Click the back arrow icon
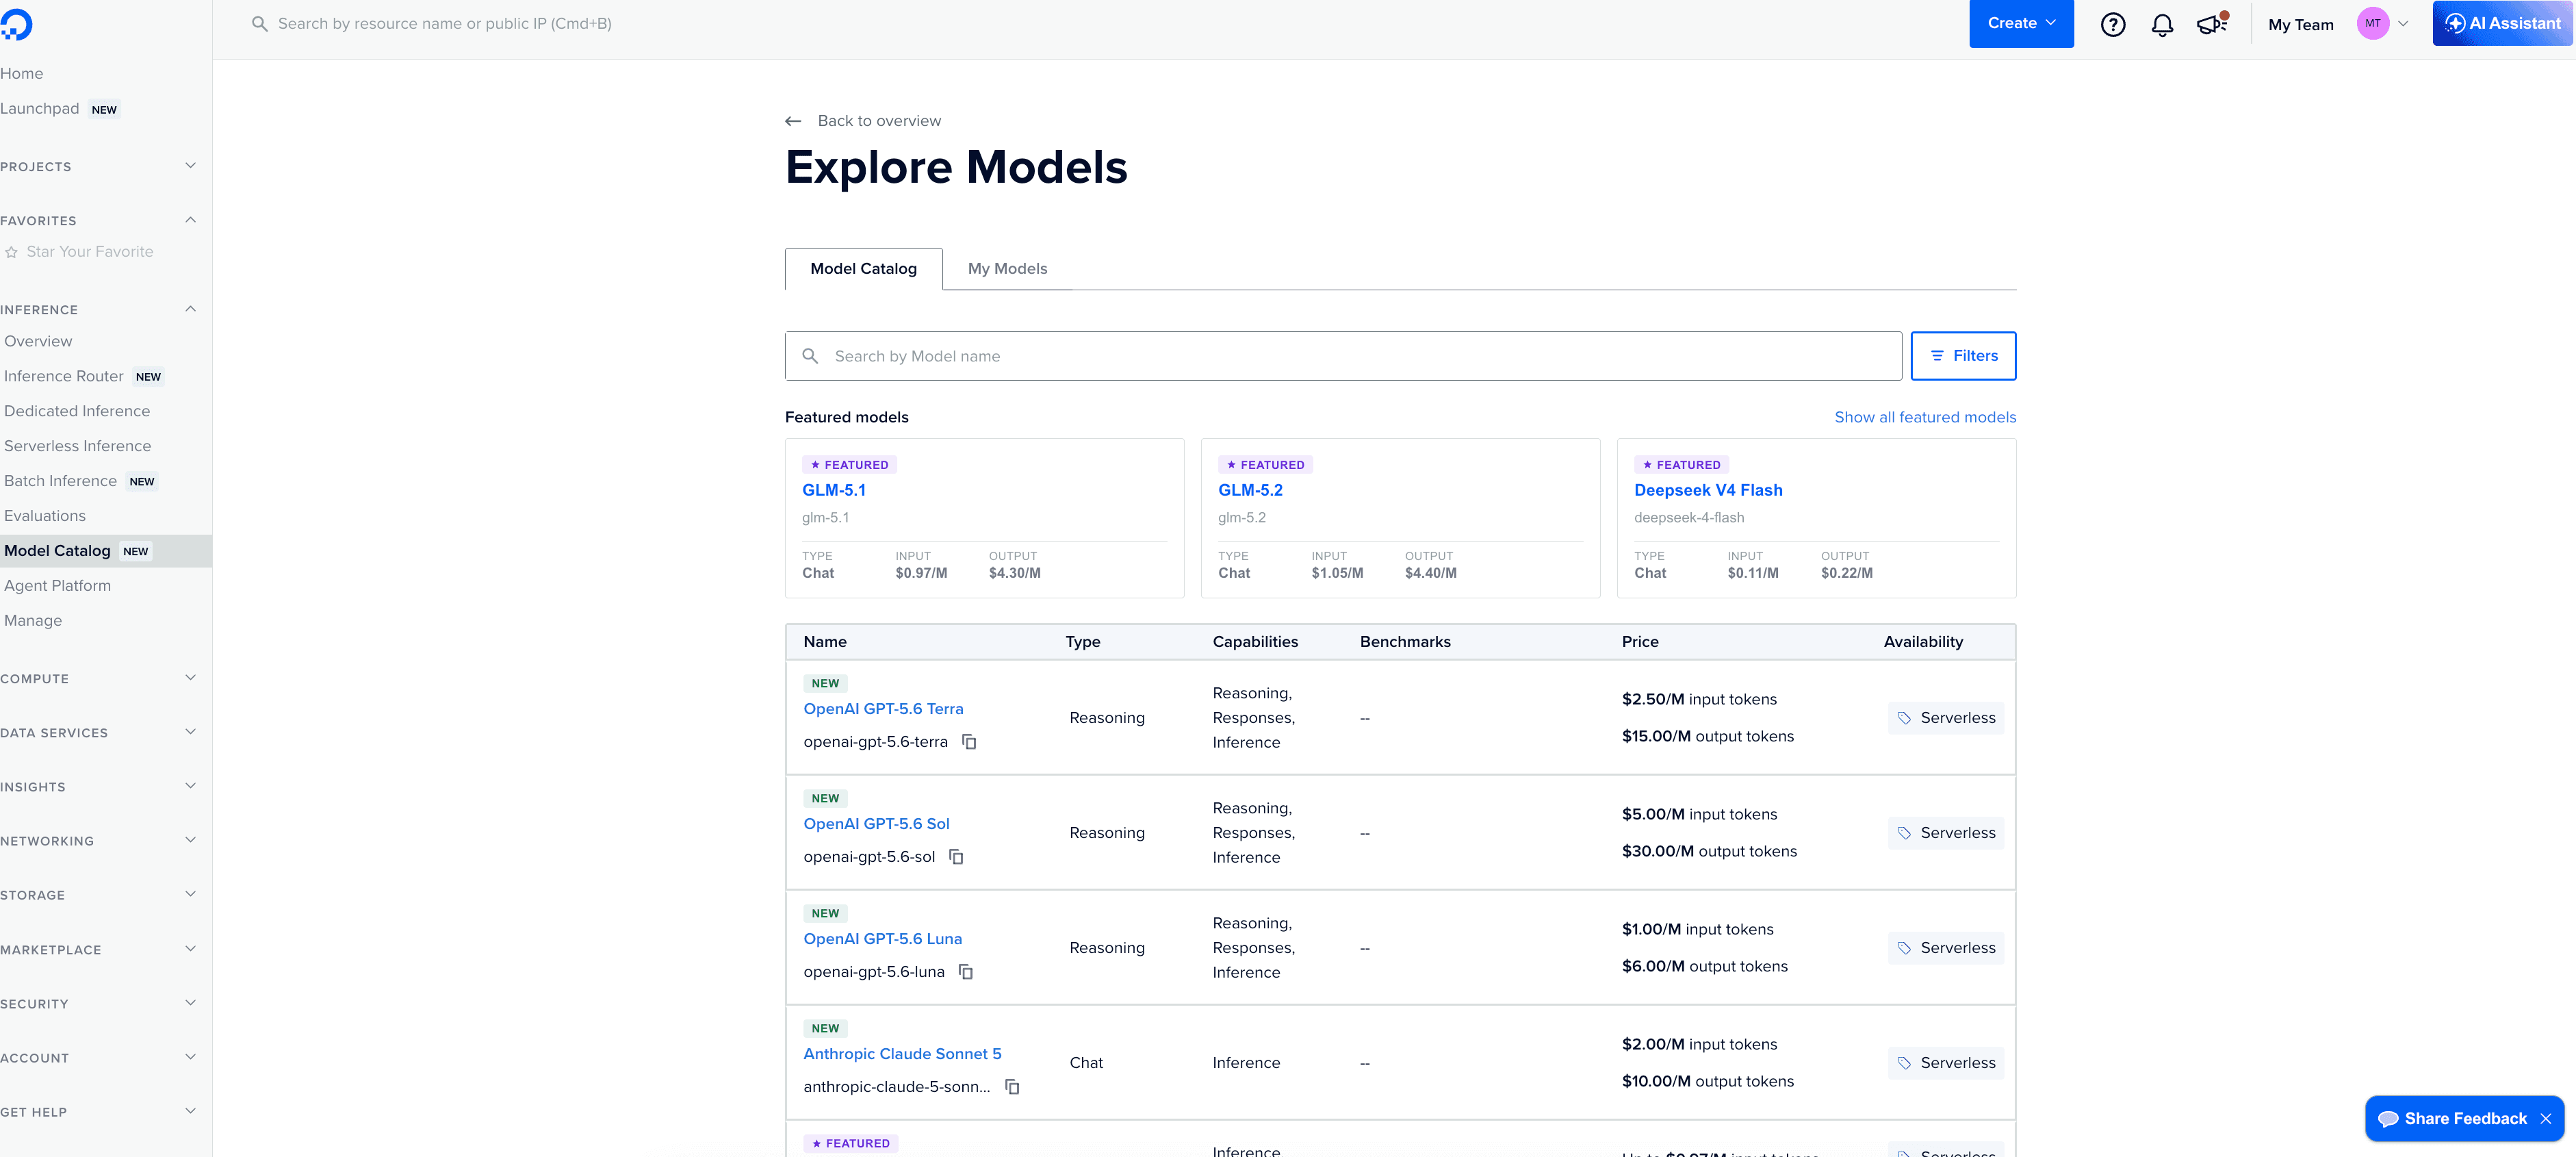The height and width of the screenshot is (1157, 2576). coord(793,121)
